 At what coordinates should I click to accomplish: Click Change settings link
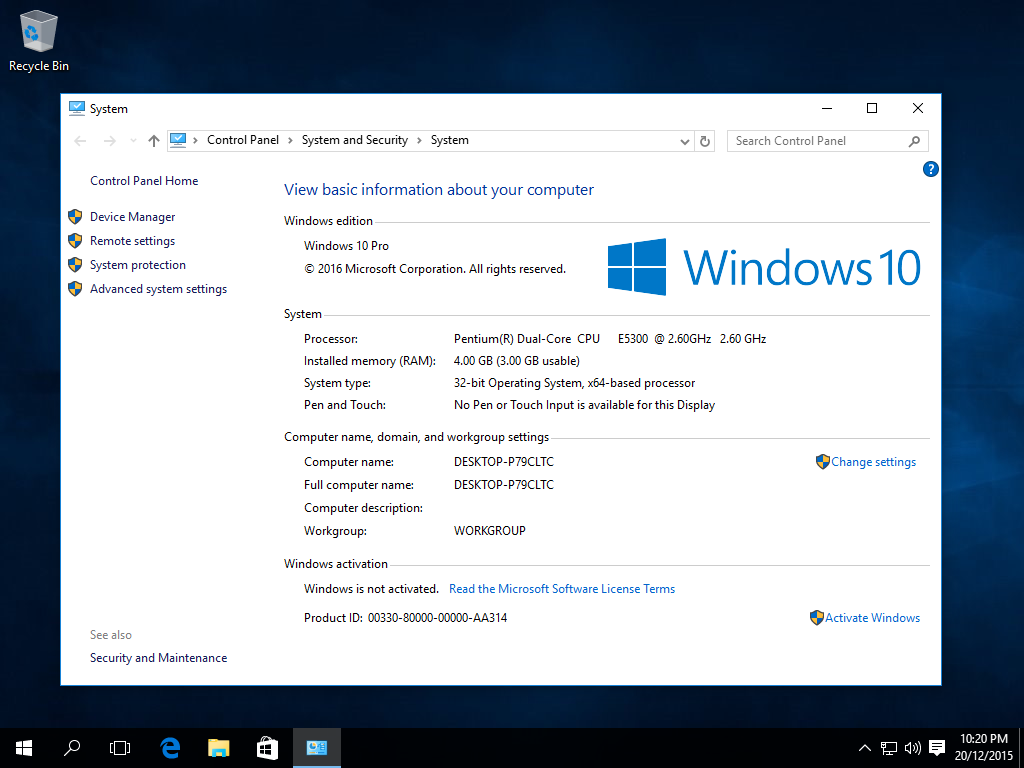coord(873,462)
